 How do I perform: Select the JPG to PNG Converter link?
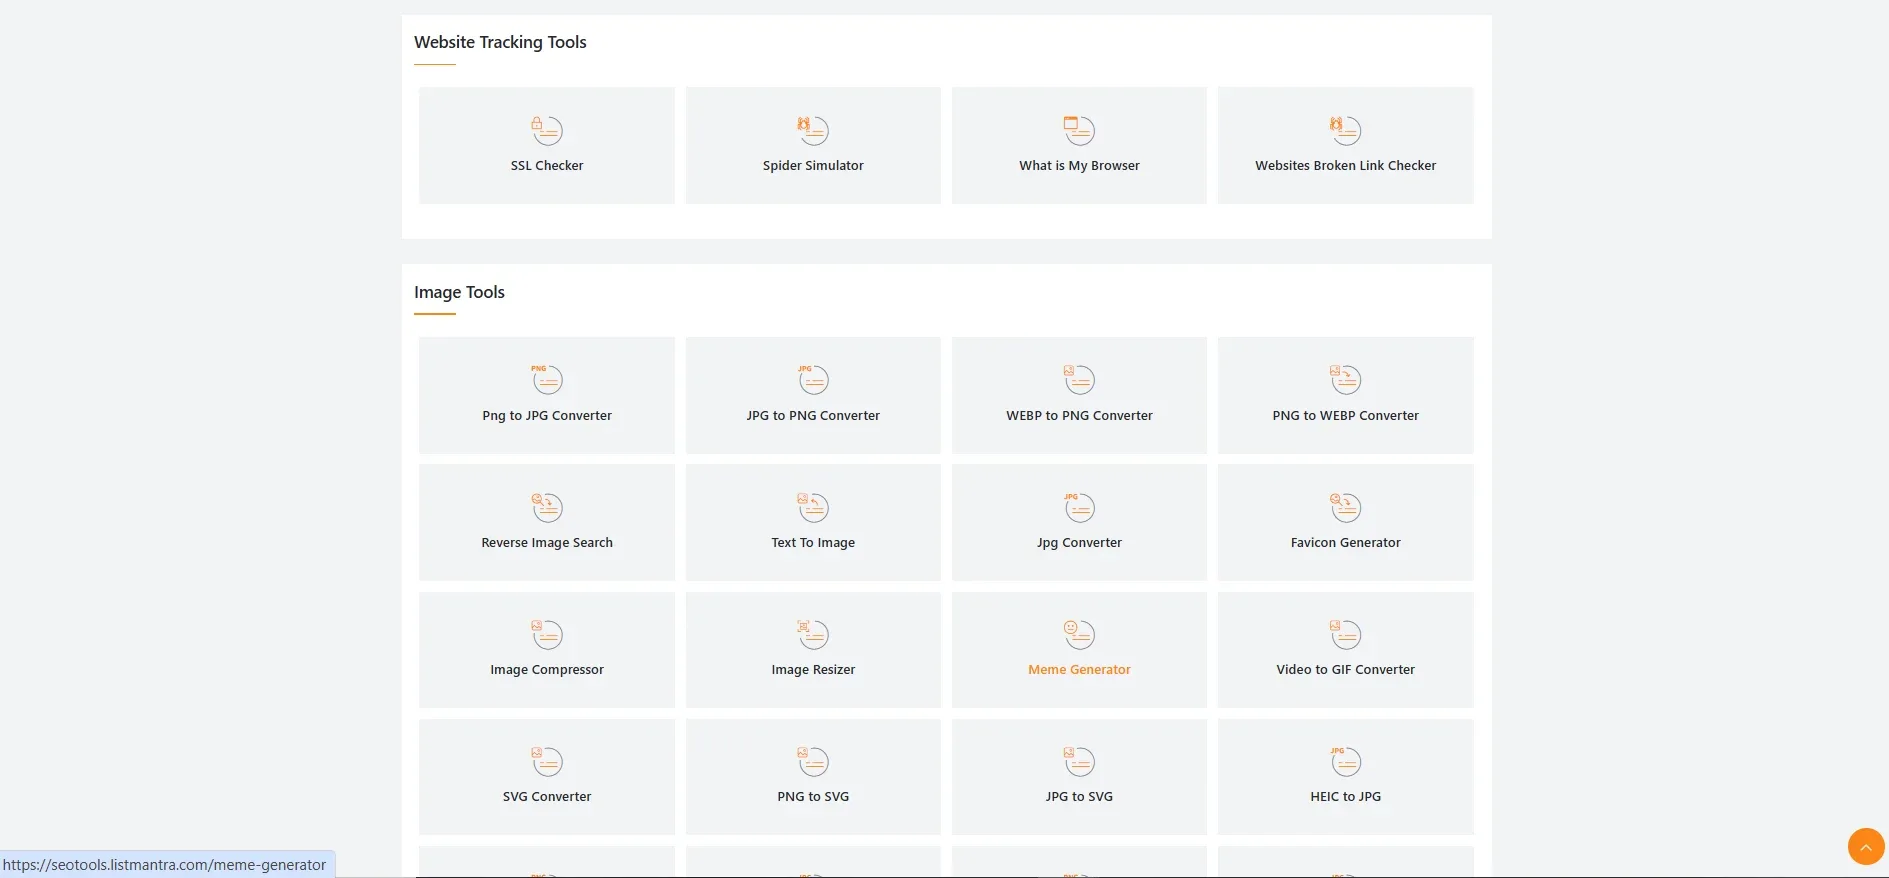[813, 416]
